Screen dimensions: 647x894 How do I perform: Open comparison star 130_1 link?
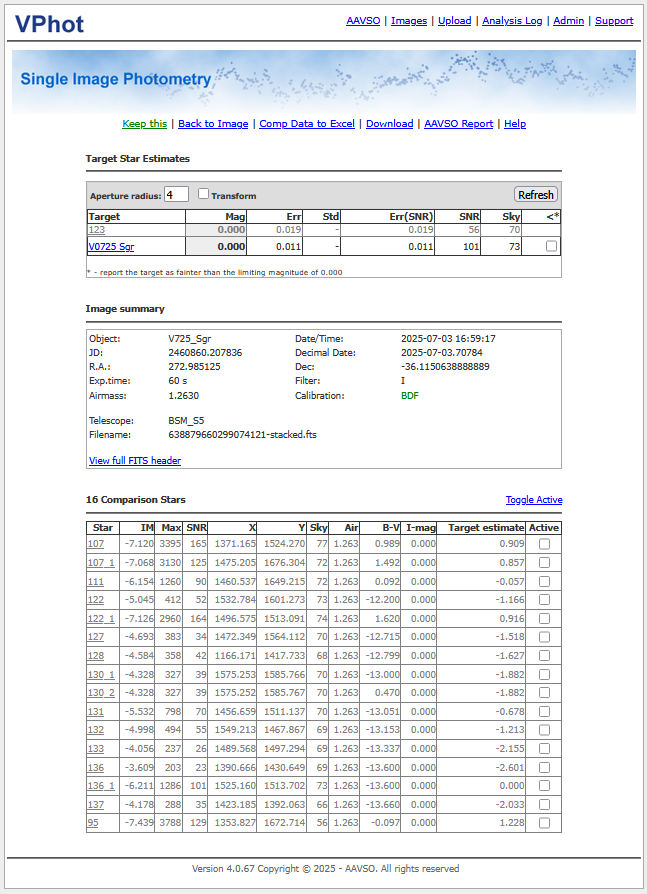101,674
